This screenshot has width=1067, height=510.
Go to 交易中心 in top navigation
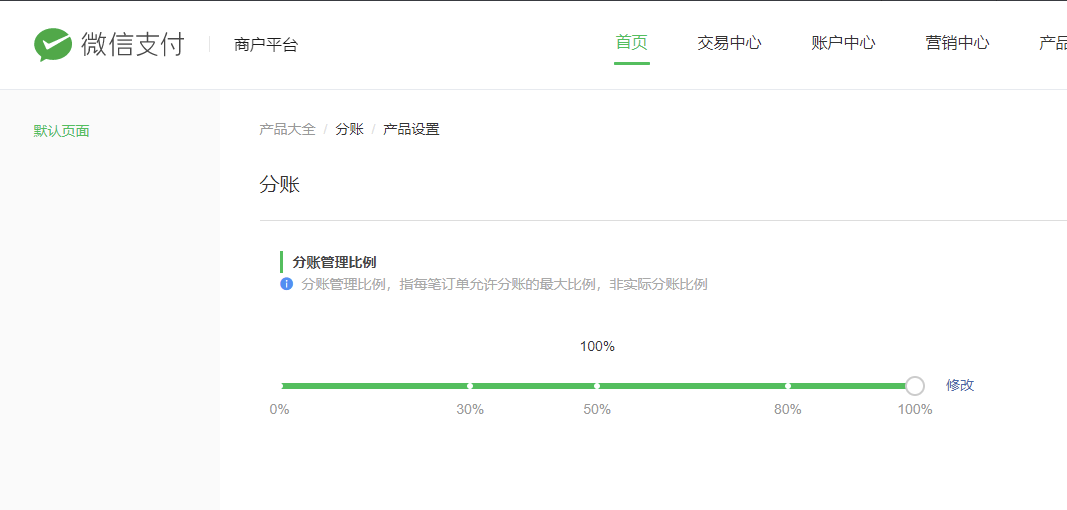pyautogui.click(x=729, y=43)
